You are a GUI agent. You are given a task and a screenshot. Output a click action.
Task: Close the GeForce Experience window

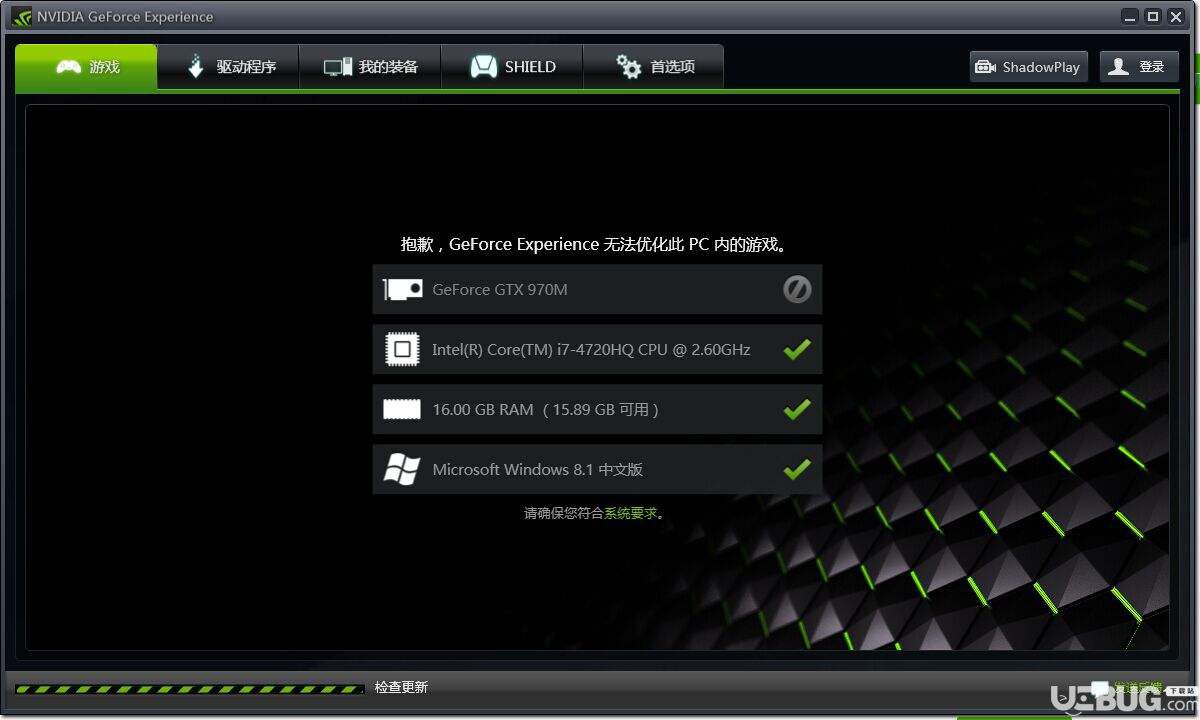[x=1176, y=16]
